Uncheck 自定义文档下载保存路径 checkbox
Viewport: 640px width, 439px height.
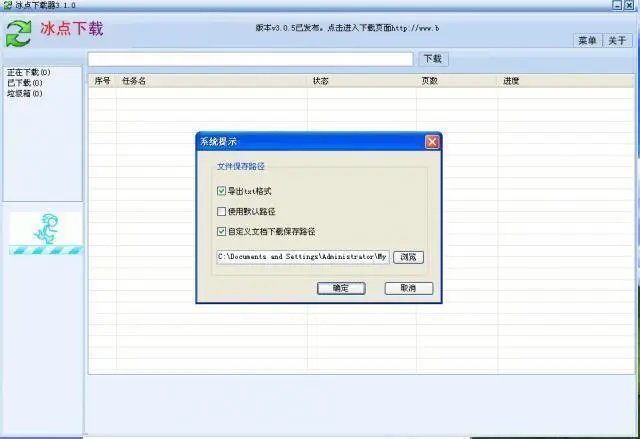pyautogui.click(x=221, y=231)
